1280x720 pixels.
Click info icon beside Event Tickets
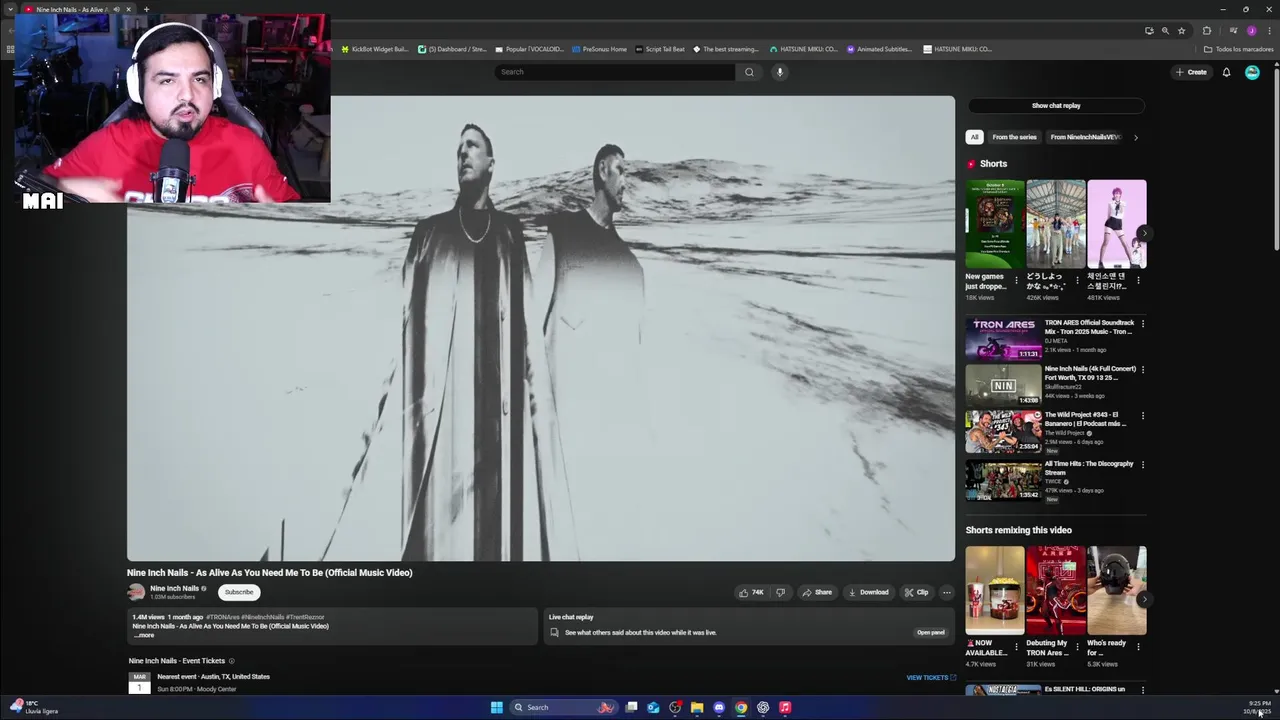pos(232,661)
